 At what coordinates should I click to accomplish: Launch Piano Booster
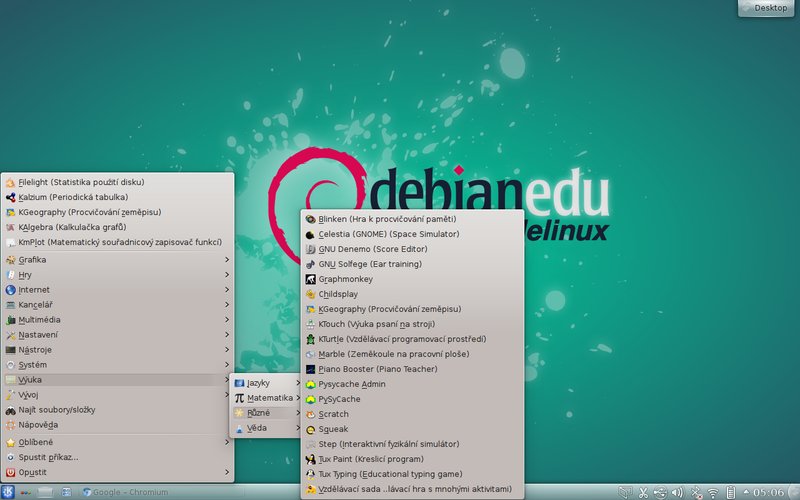412,369
